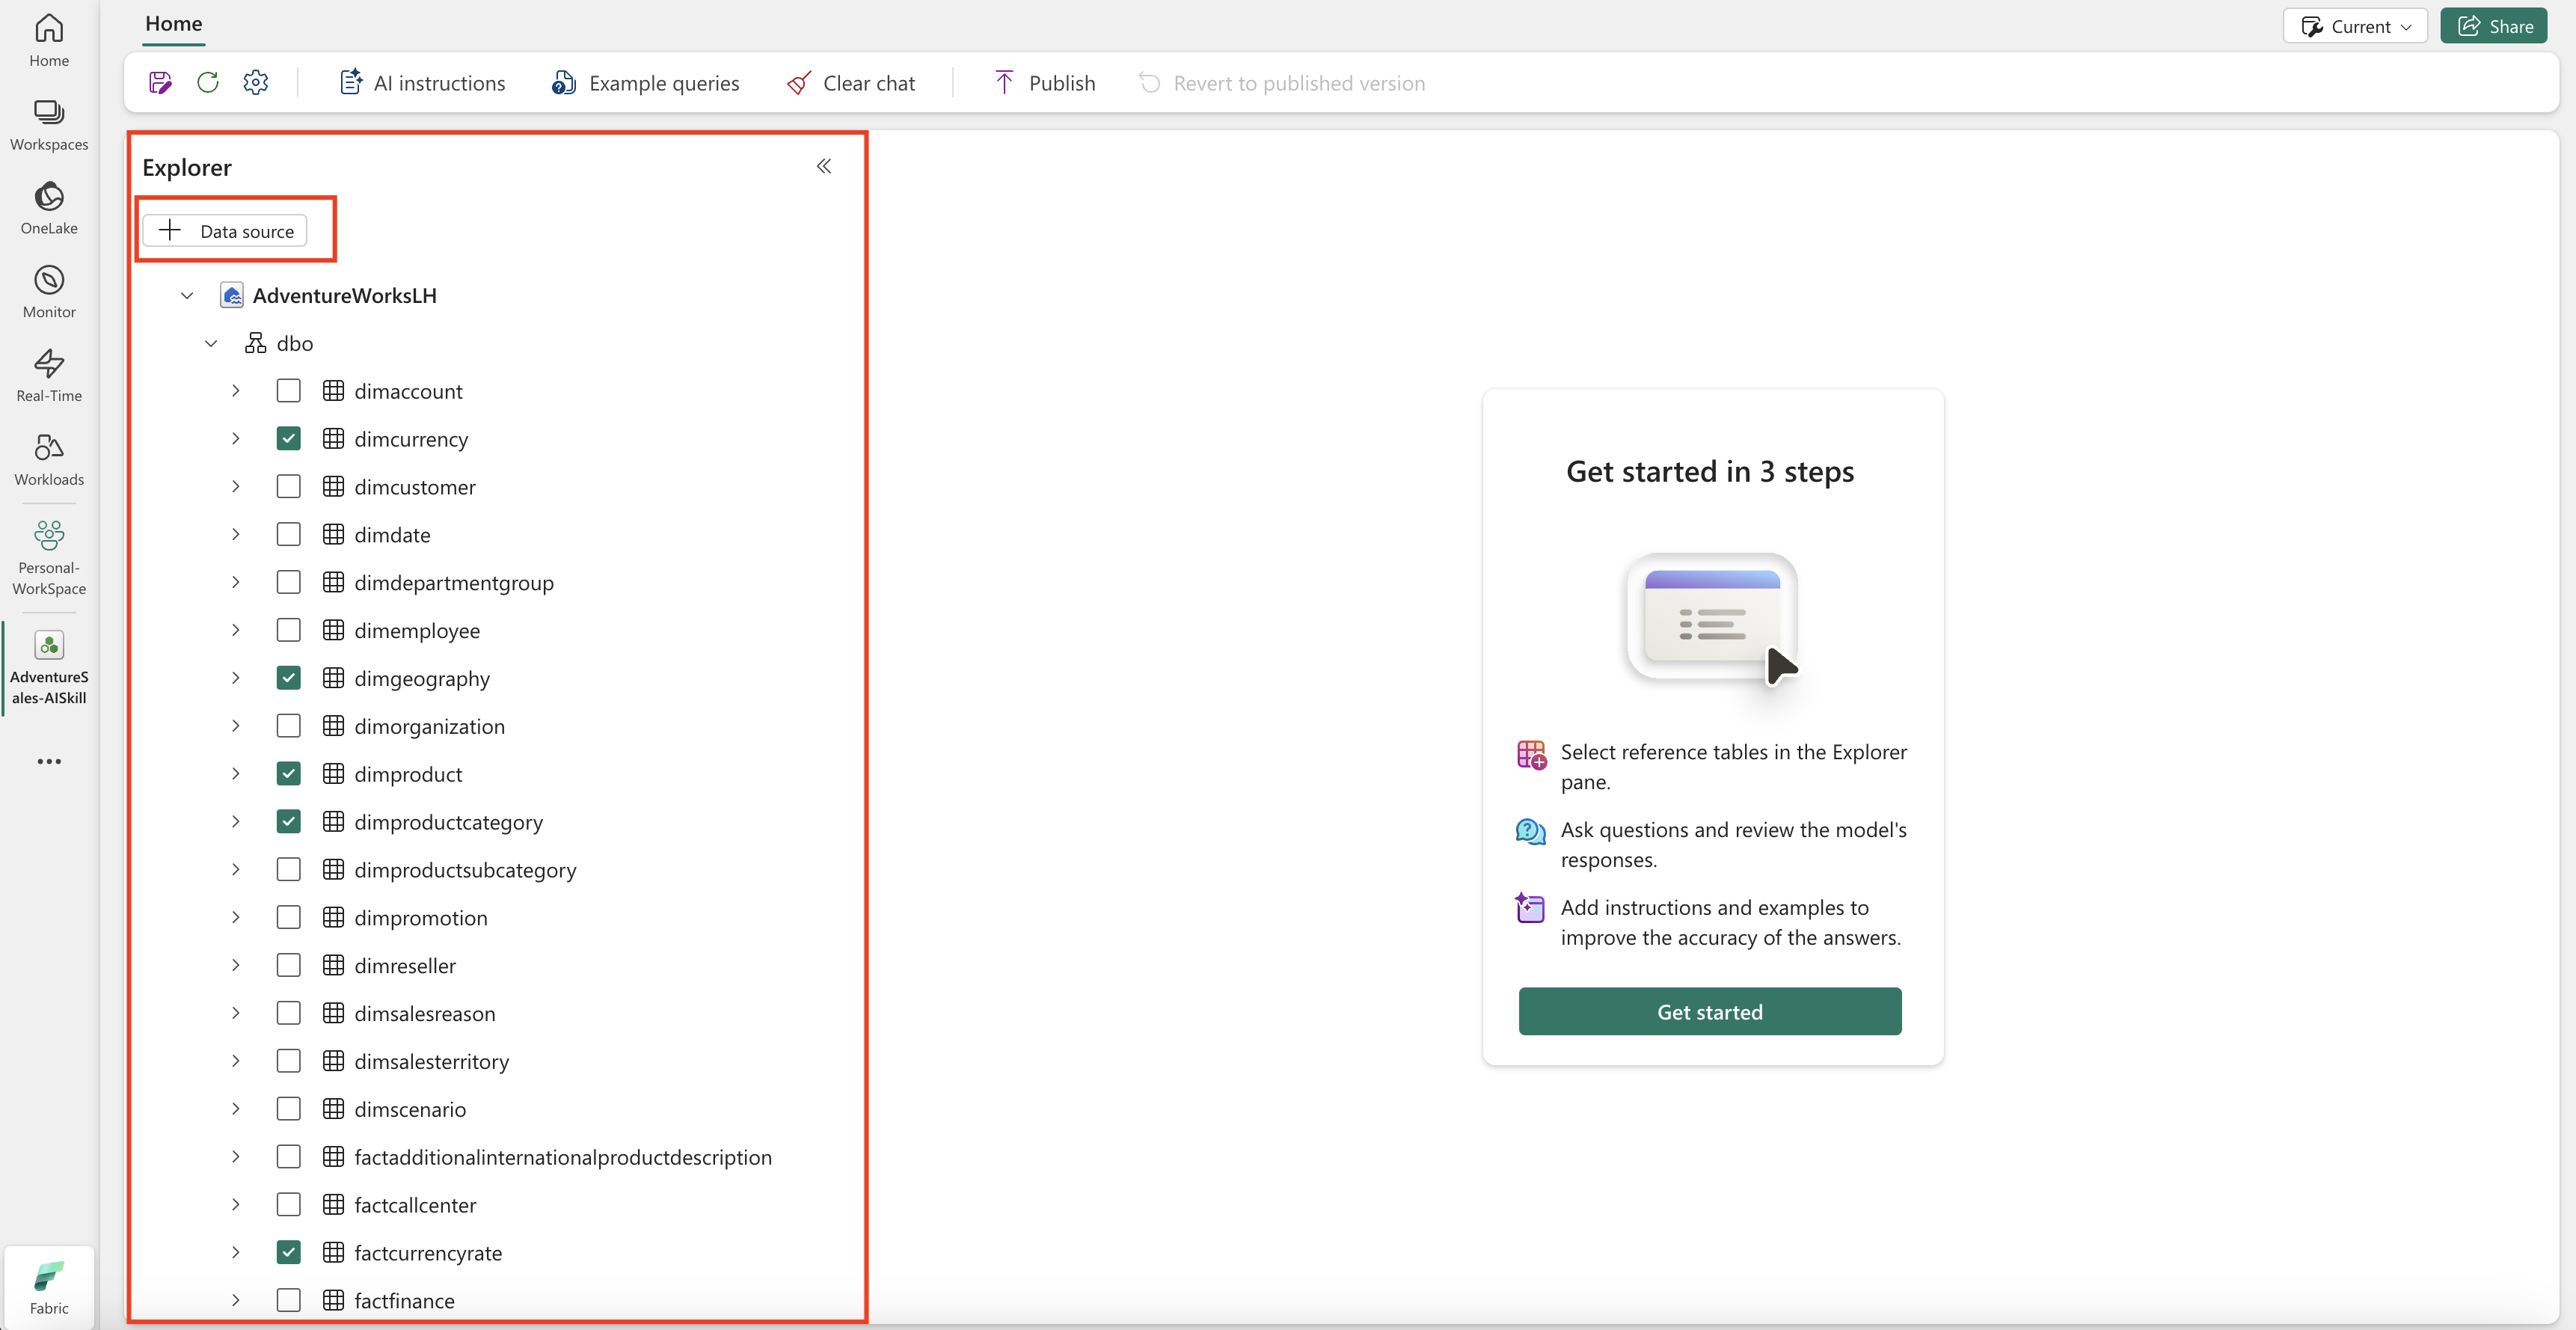Collapse the Explorer pane with double chevron
This screenshot has width=2576, height=1330.
pos(824,166)
